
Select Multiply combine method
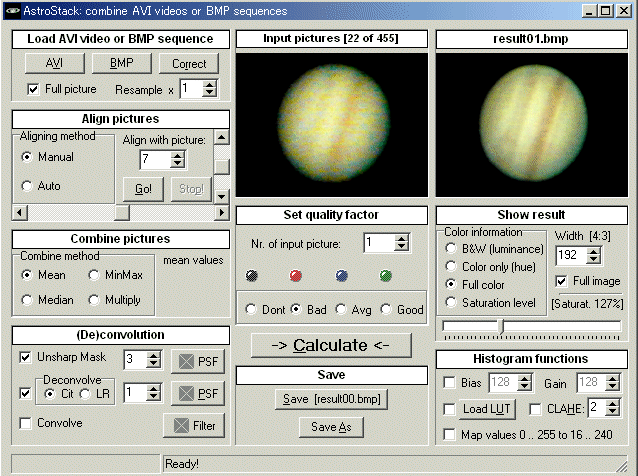point(94,300)
